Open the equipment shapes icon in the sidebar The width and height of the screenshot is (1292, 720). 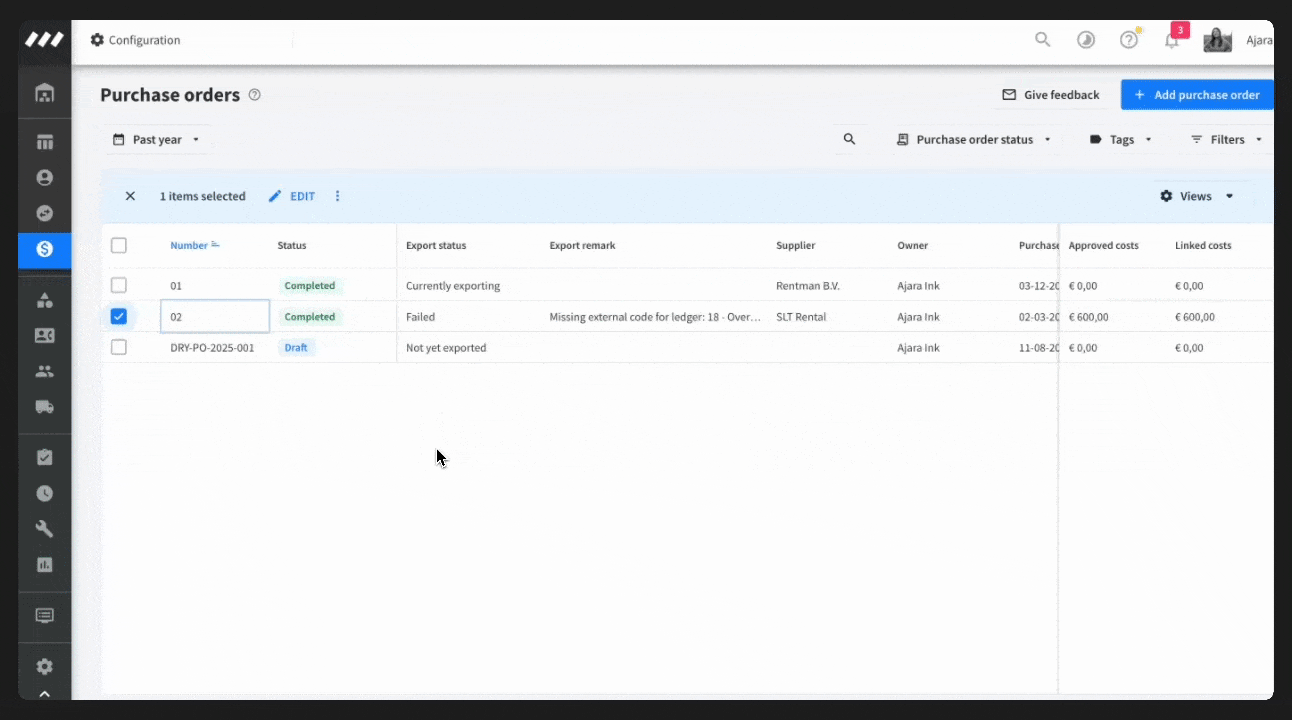(x=44, y=300)
